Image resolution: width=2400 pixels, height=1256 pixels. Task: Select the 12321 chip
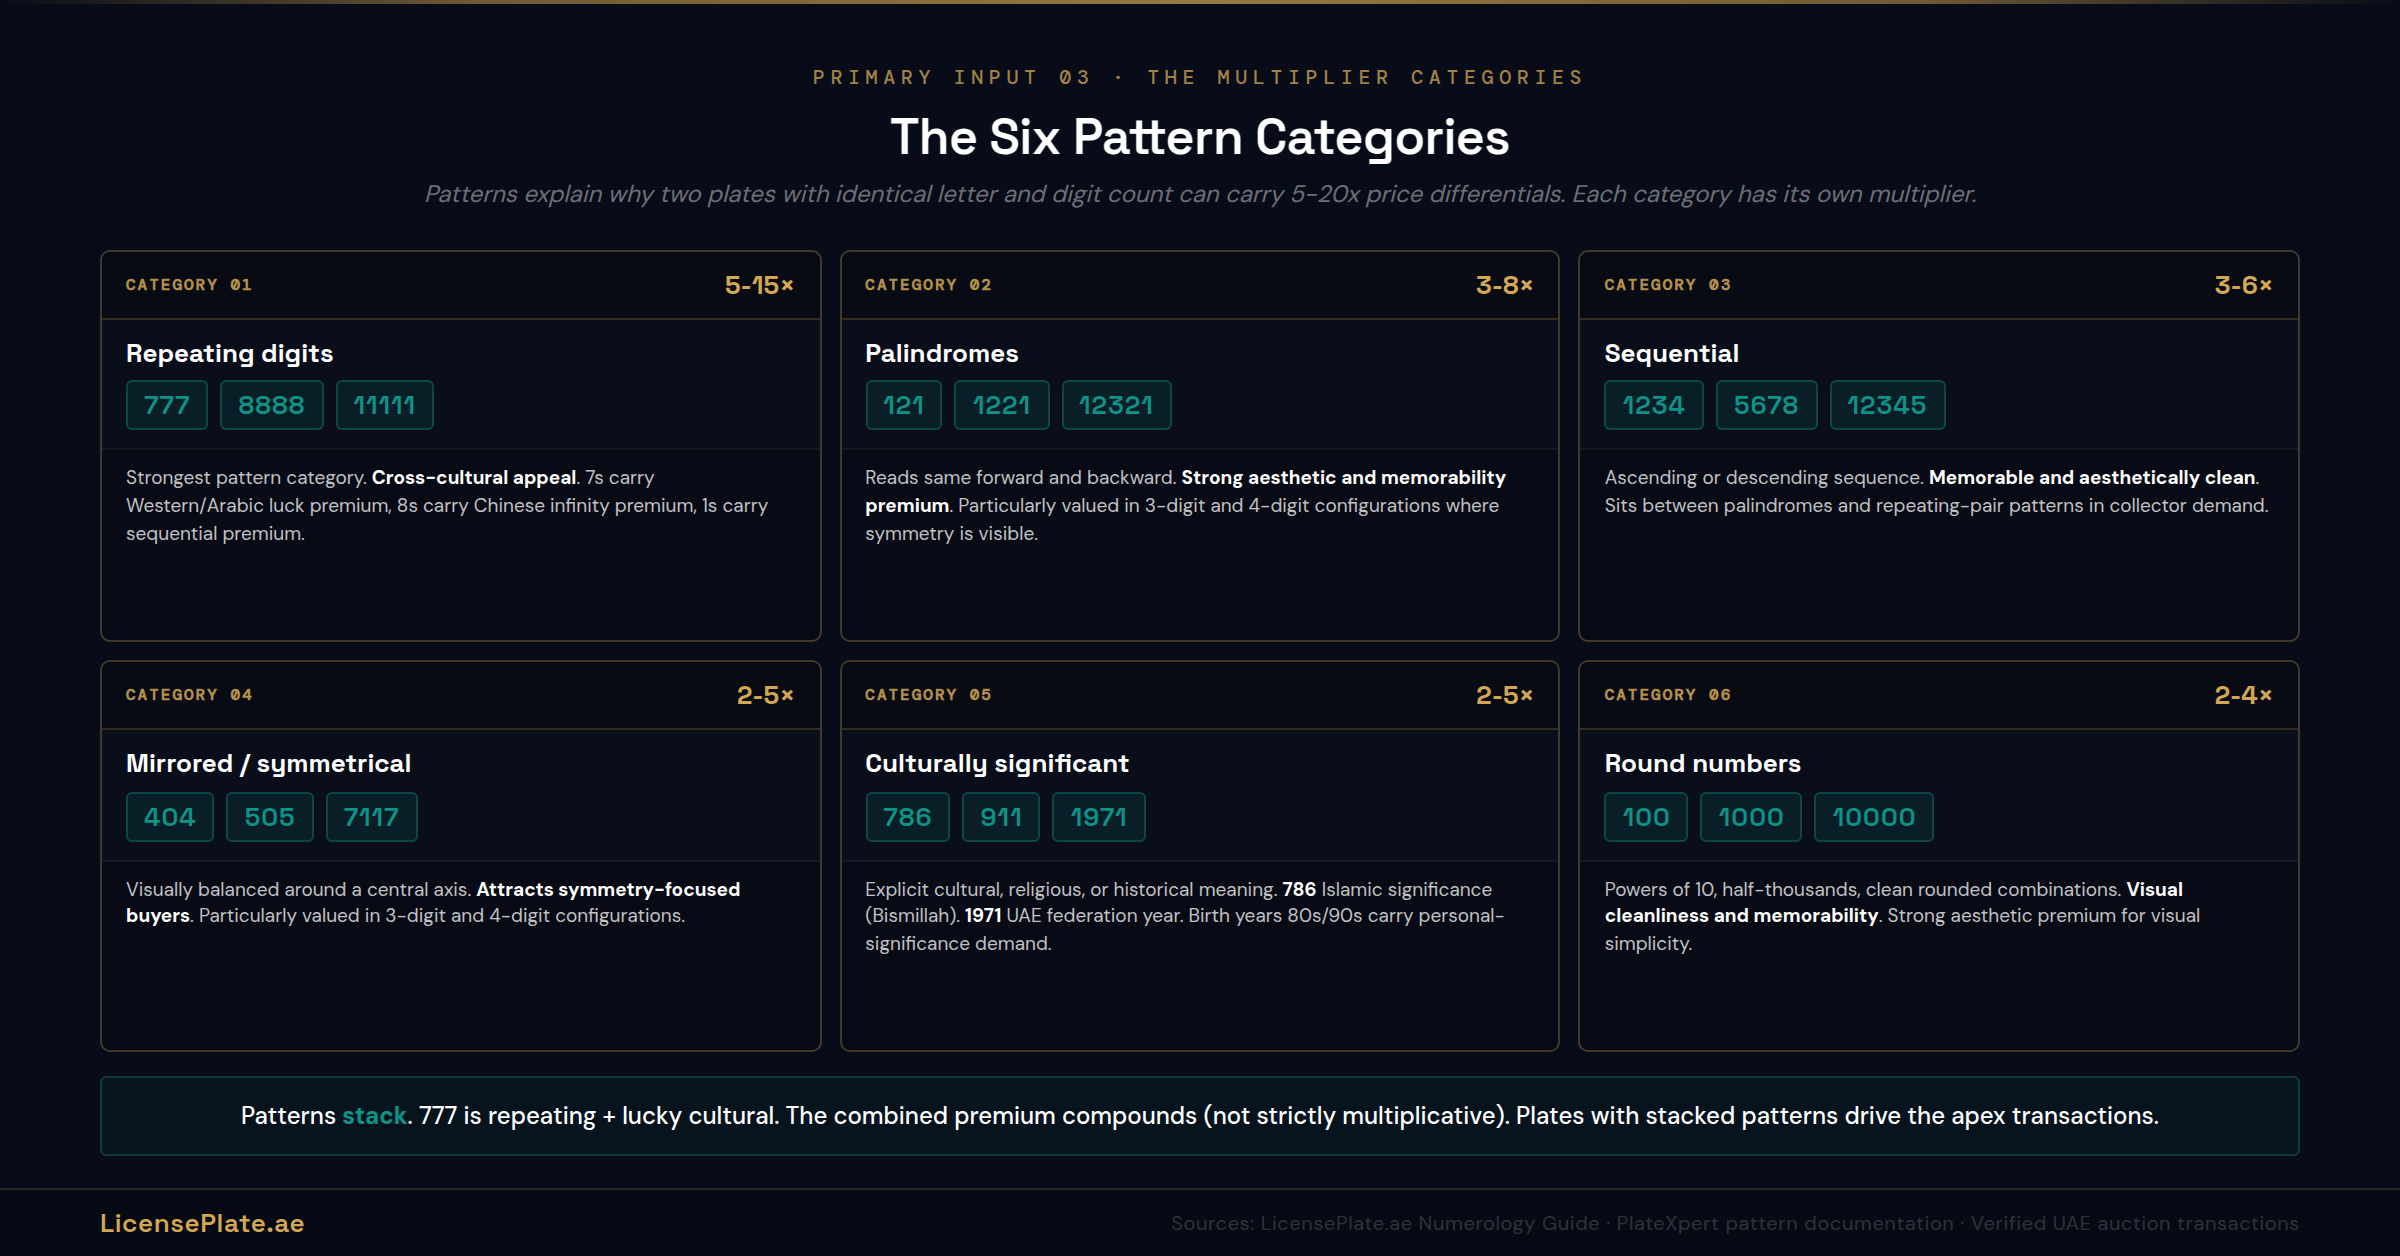tap(1116, 405)
